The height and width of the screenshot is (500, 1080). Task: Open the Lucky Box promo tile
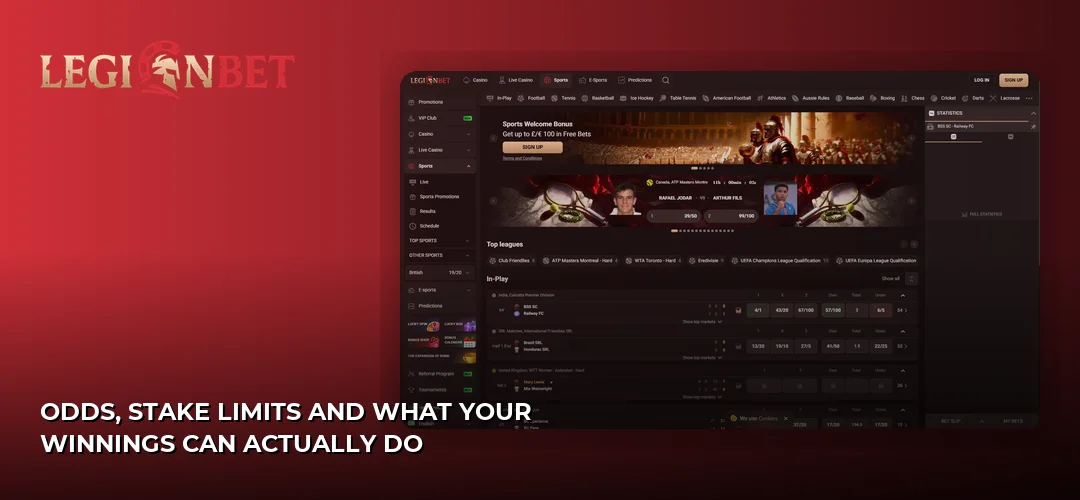pyautogui.click(x=459, y=324)
